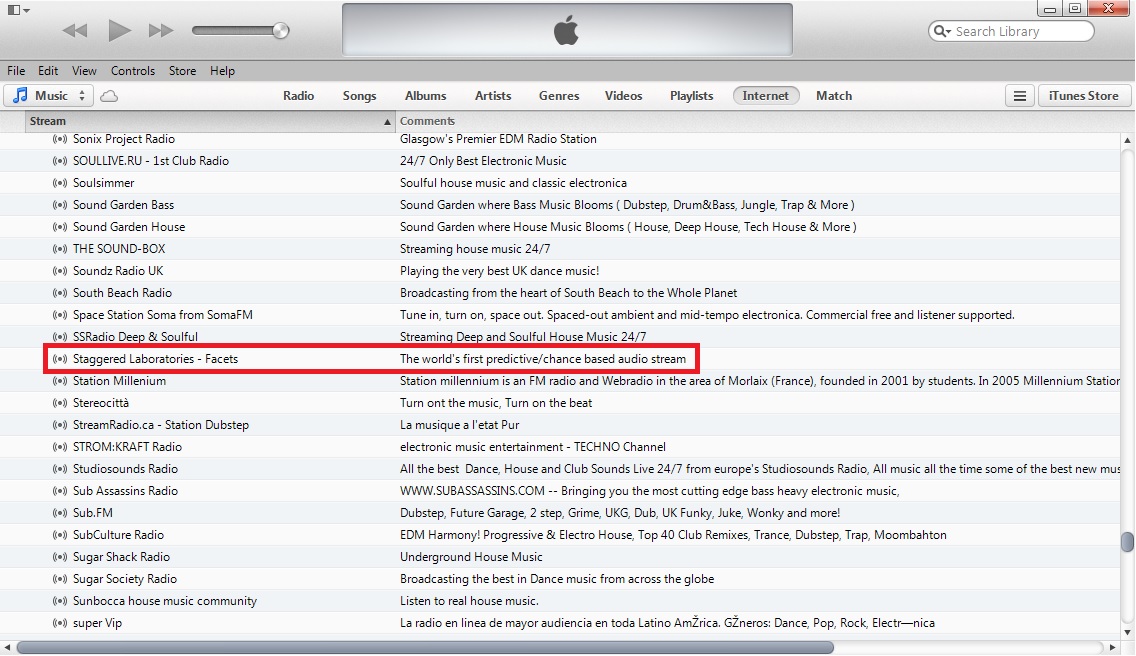Screen dimensions: 1136x656
Task: Open the iTunes Store
Action: pyautogui.click(x=1084, y=96)
